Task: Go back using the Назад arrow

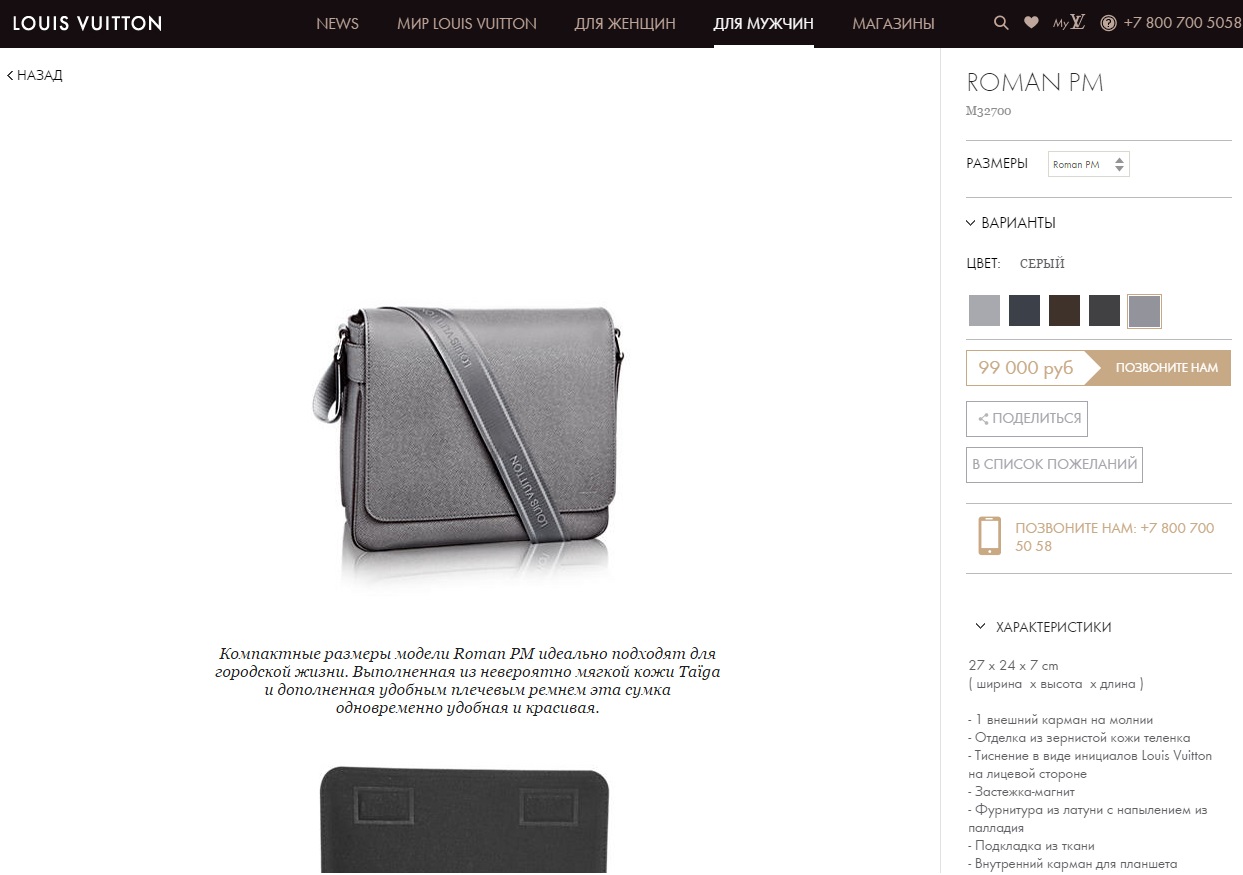Action: point(35,75)
